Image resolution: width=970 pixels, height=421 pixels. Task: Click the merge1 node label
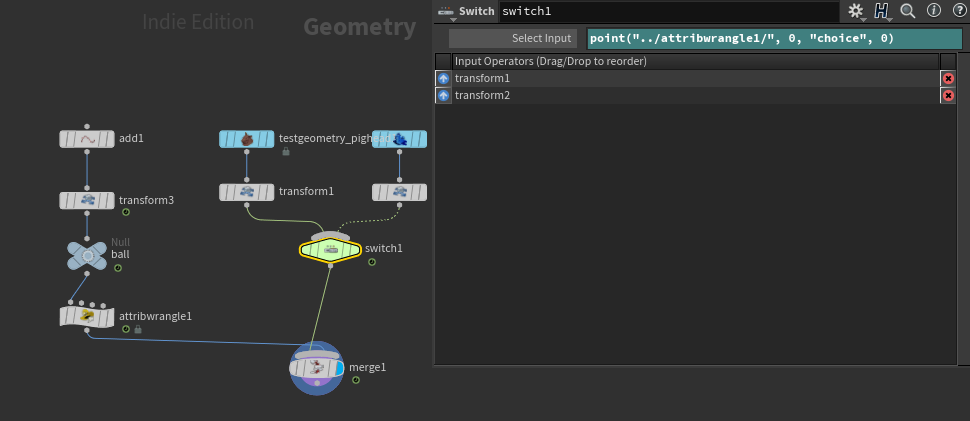tap(367, 367)
